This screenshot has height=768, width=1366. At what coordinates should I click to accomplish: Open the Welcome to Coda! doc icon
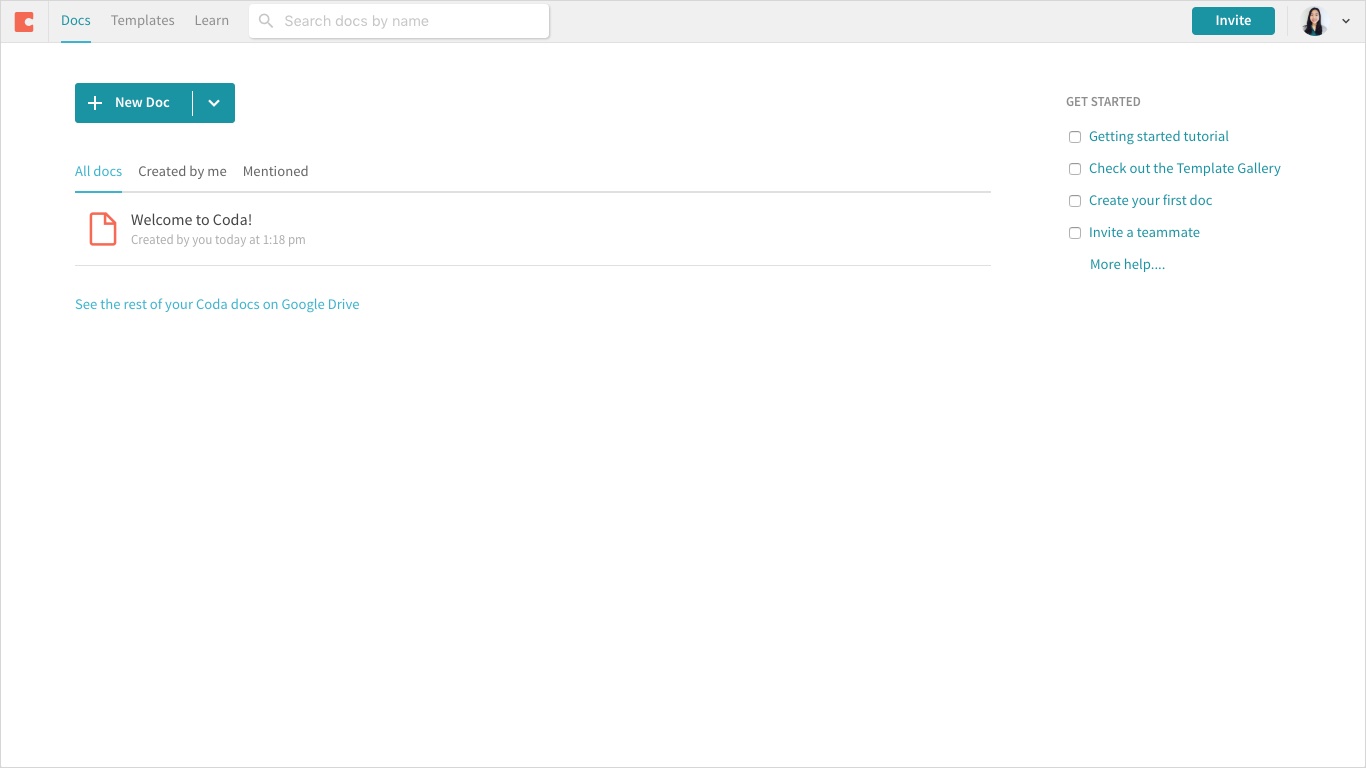(103, 229)
